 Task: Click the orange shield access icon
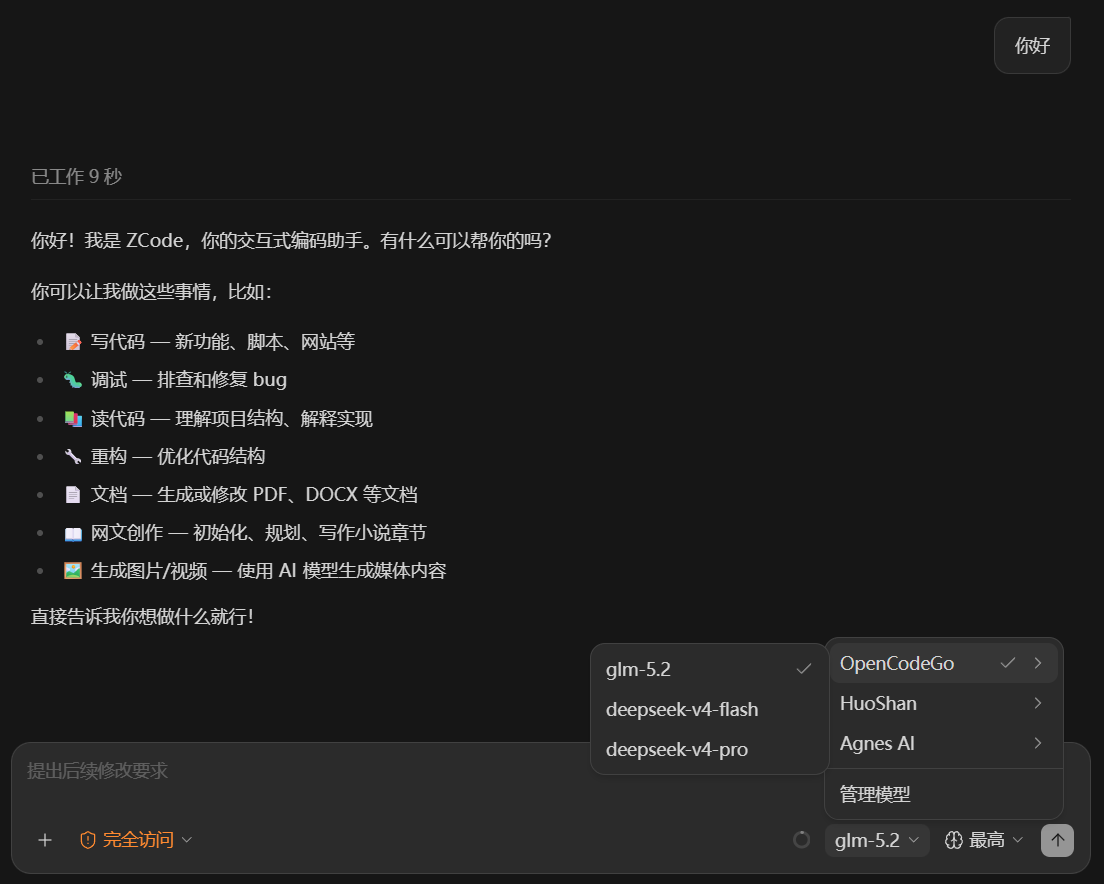click(88, 840)
